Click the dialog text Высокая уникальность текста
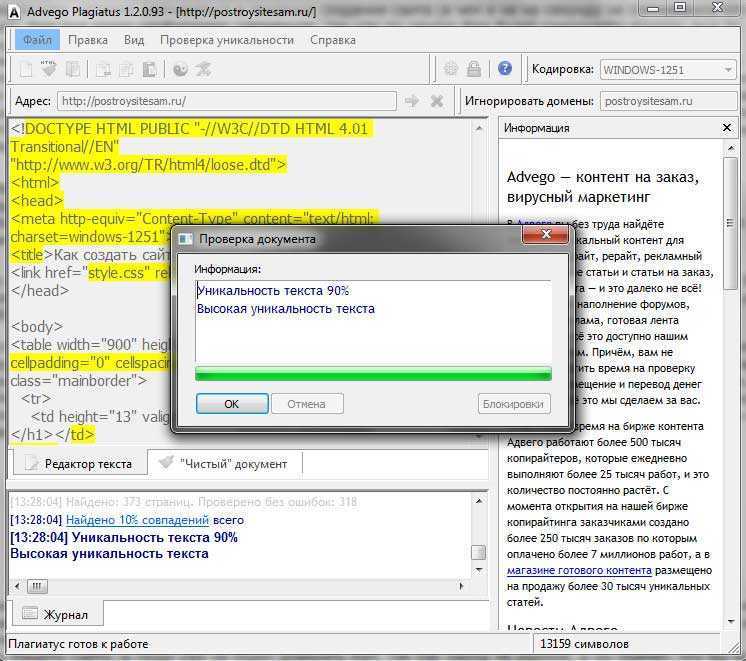746x661 pixels. (286, 308)
